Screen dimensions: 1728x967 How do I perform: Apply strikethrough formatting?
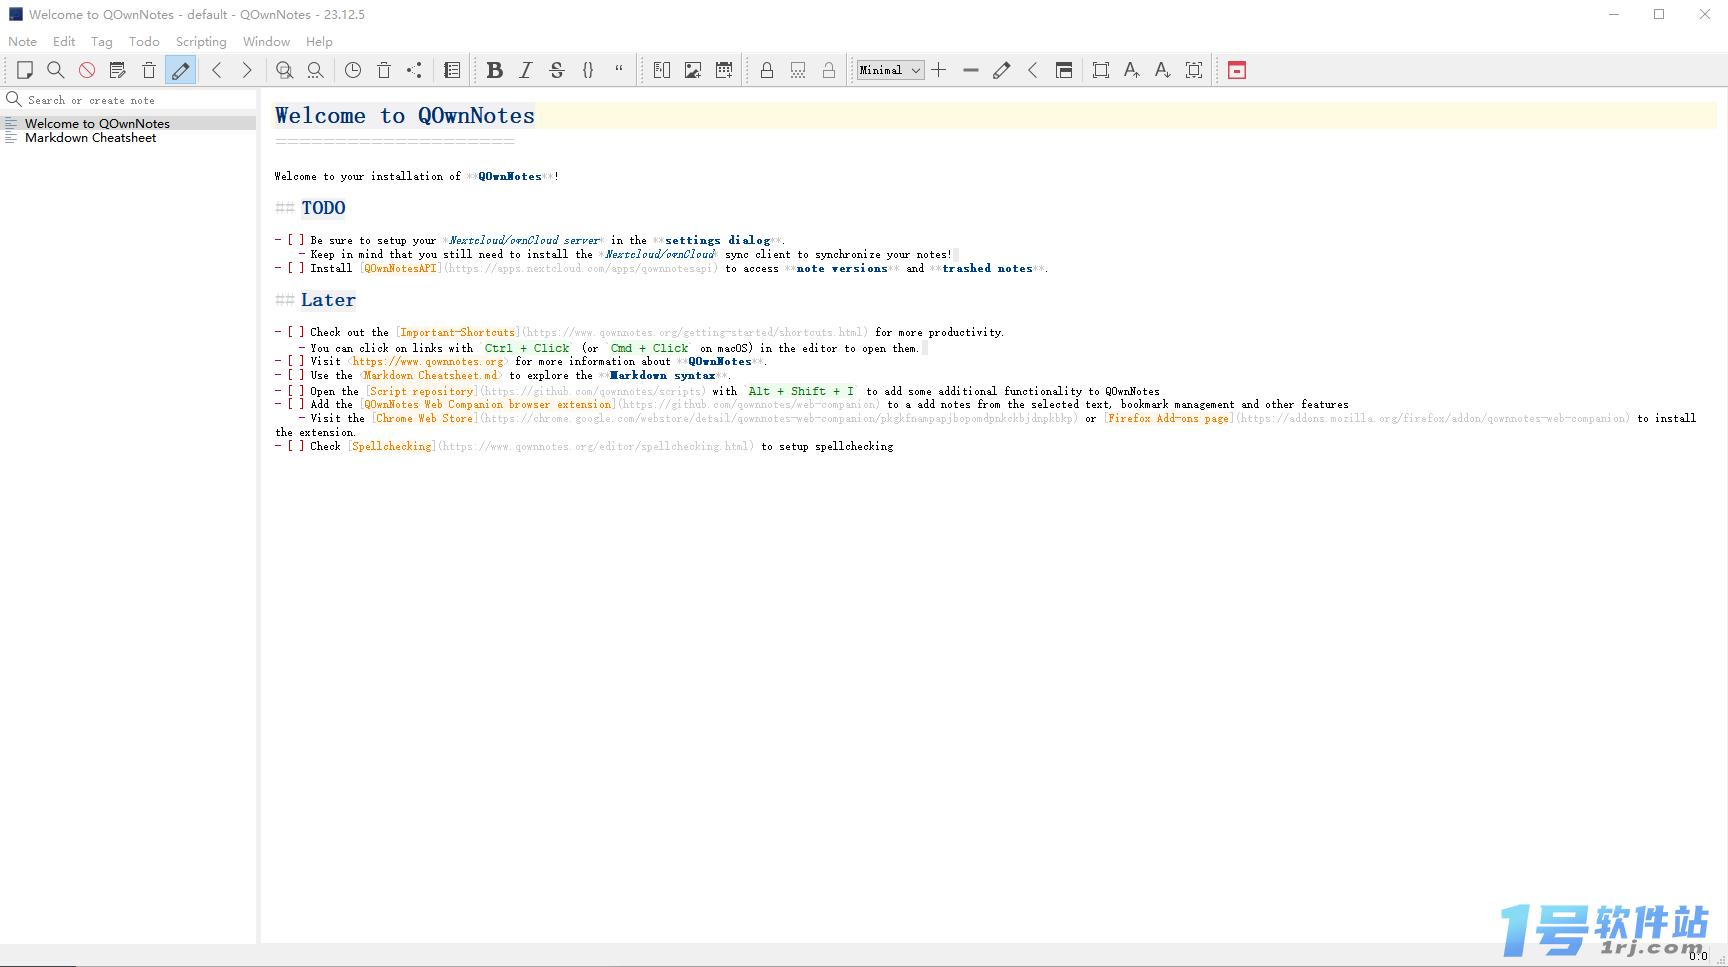[557, 70]
